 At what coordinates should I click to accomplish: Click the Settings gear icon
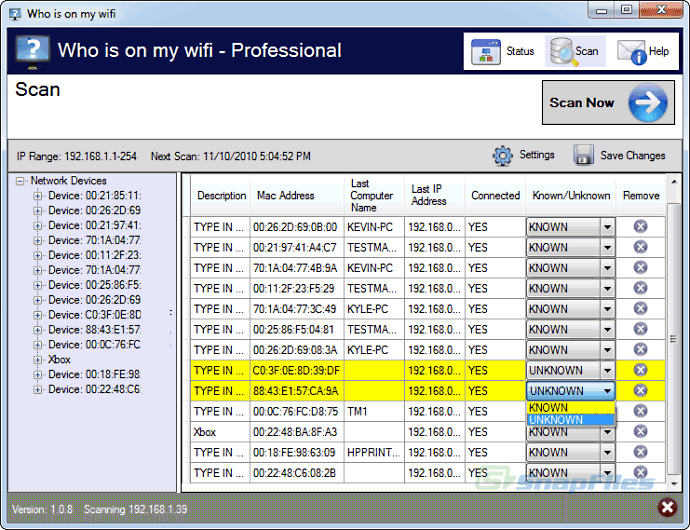[x=503, y=155]
